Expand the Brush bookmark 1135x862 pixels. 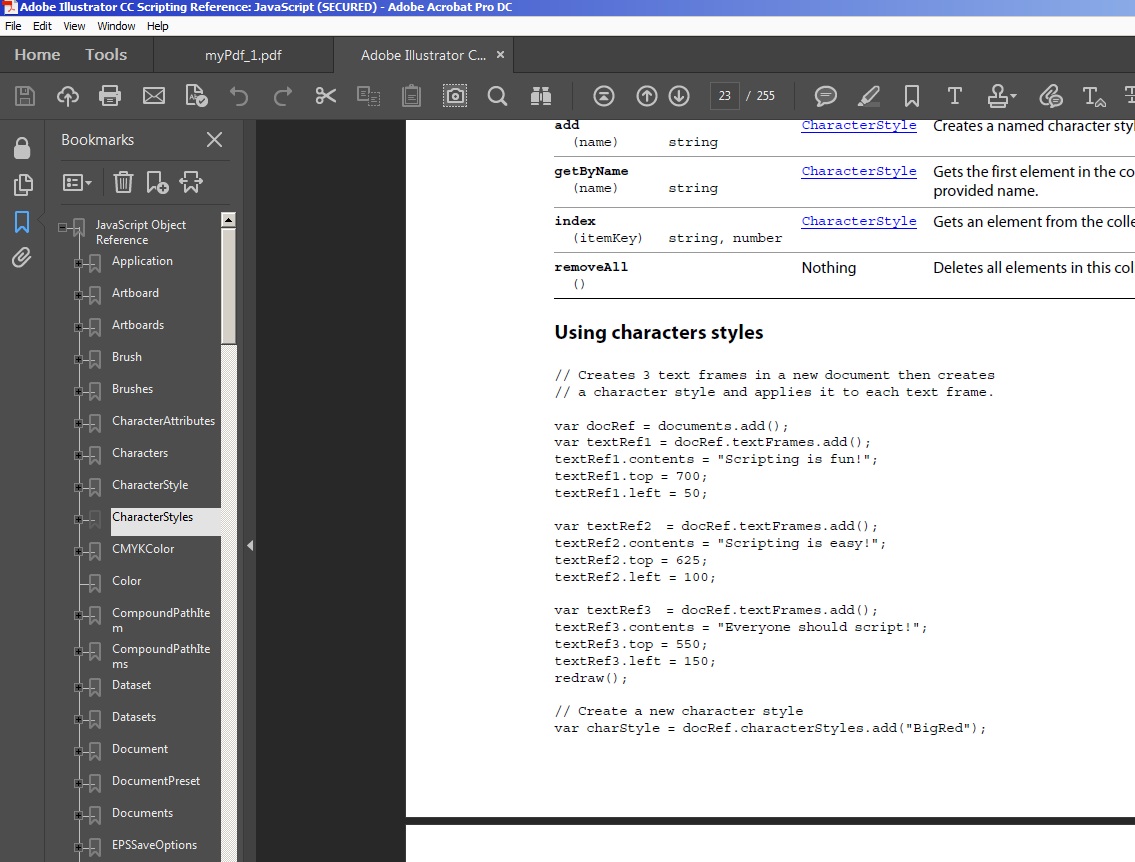click(78, 359)
